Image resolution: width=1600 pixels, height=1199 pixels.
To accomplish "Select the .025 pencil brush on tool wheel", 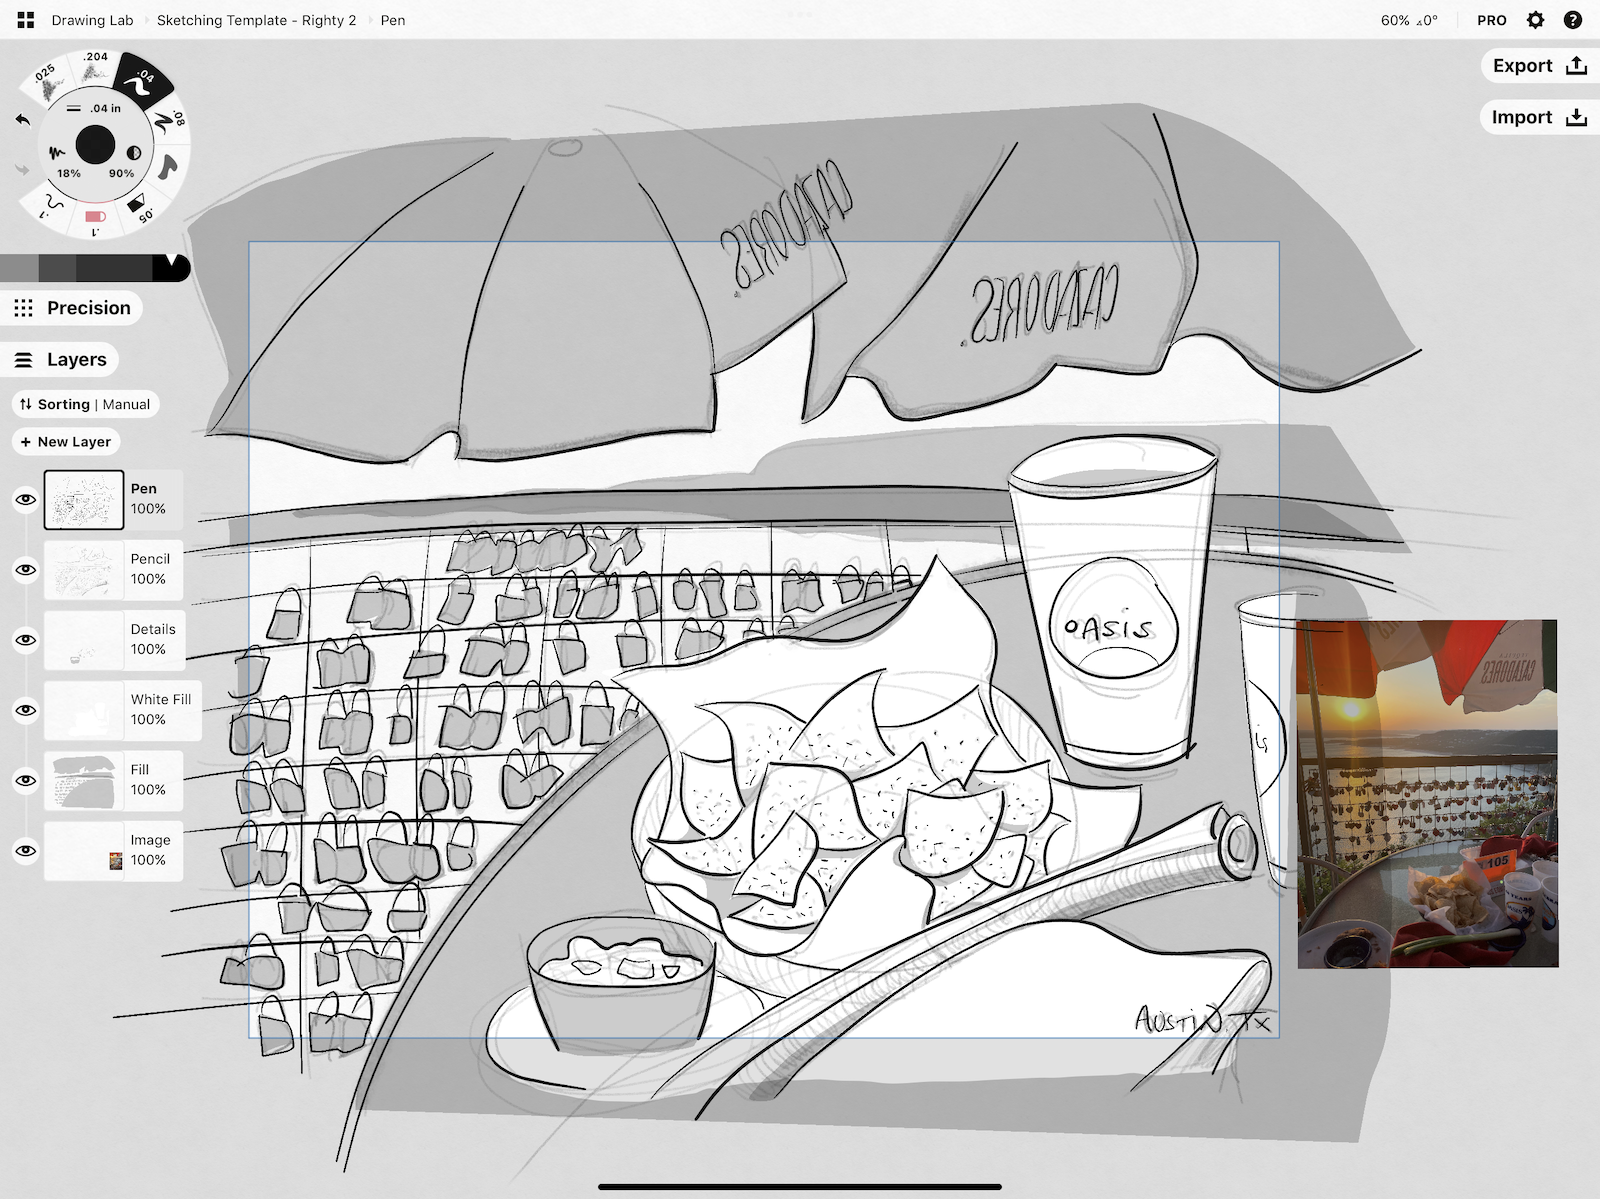I will coord(46,81).
